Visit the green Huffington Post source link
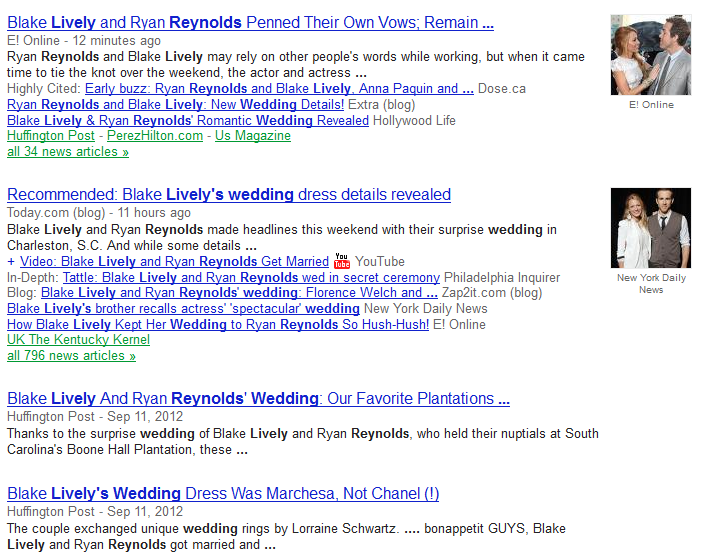The height and width of the screenshot is (559, 704). 51,136
